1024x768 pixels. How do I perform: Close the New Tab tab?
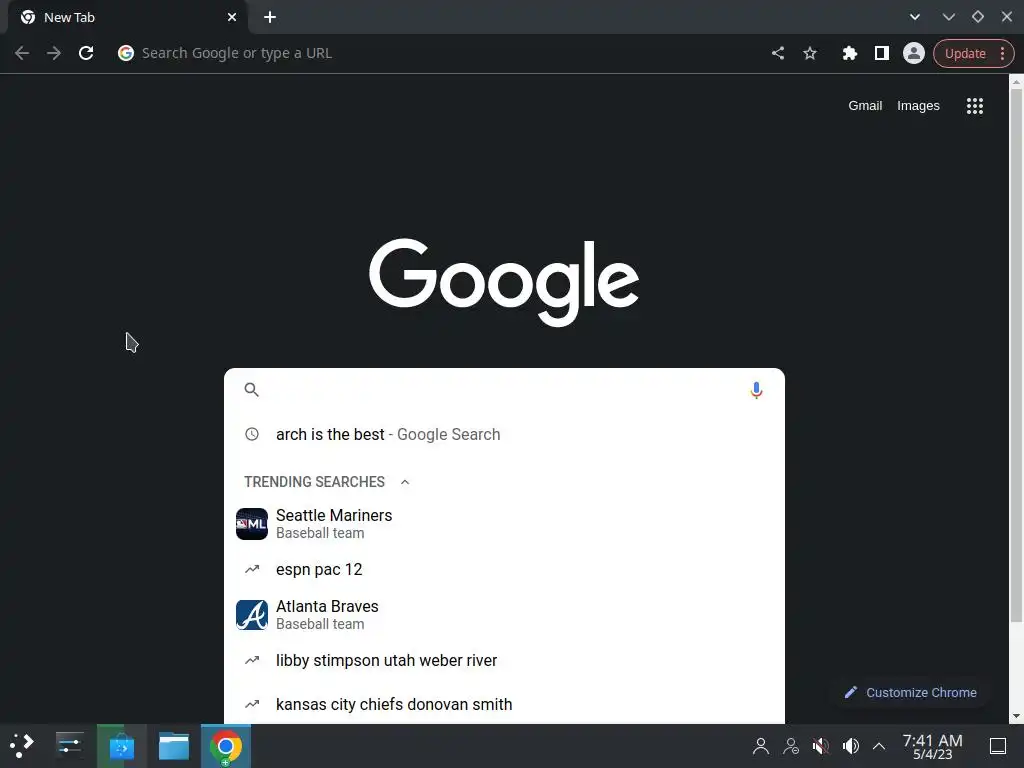pos(232,18)
